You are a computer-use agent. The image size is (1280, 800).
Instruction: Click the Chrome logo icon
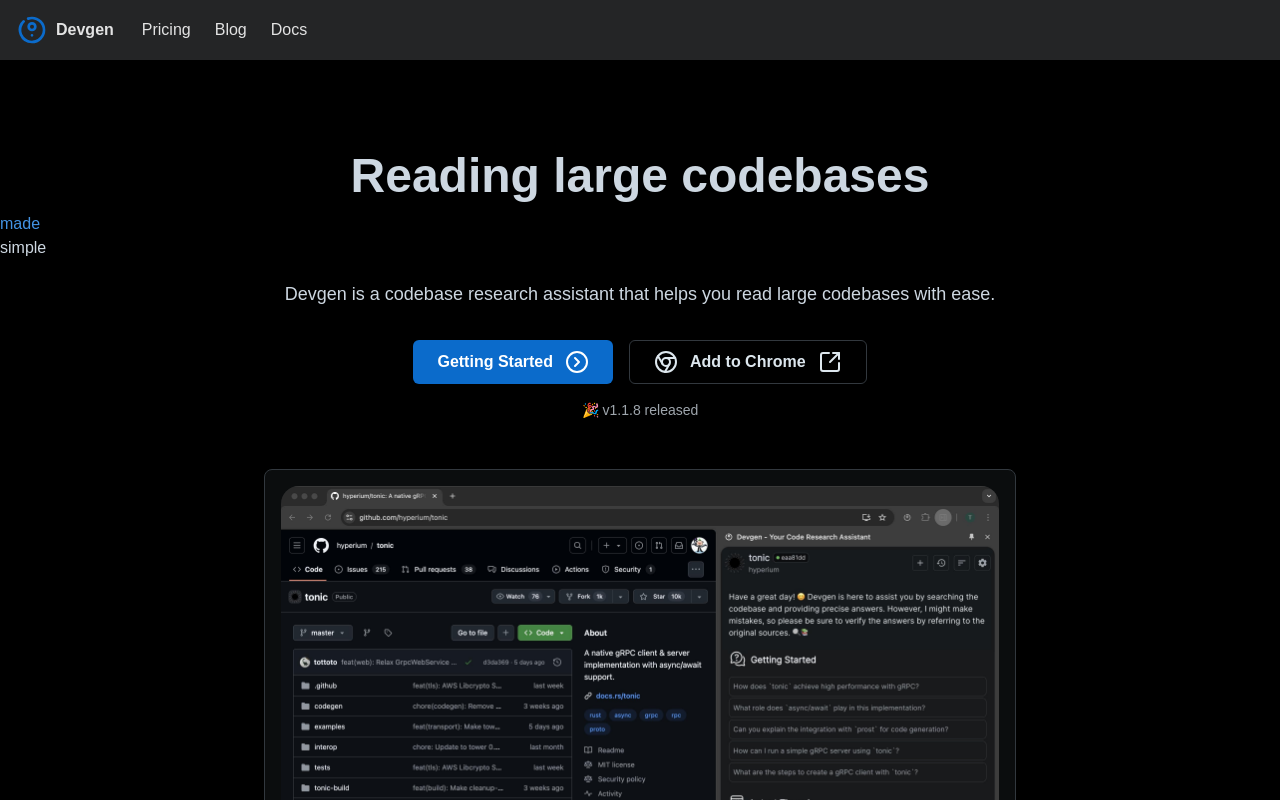[x=666, y=362]
